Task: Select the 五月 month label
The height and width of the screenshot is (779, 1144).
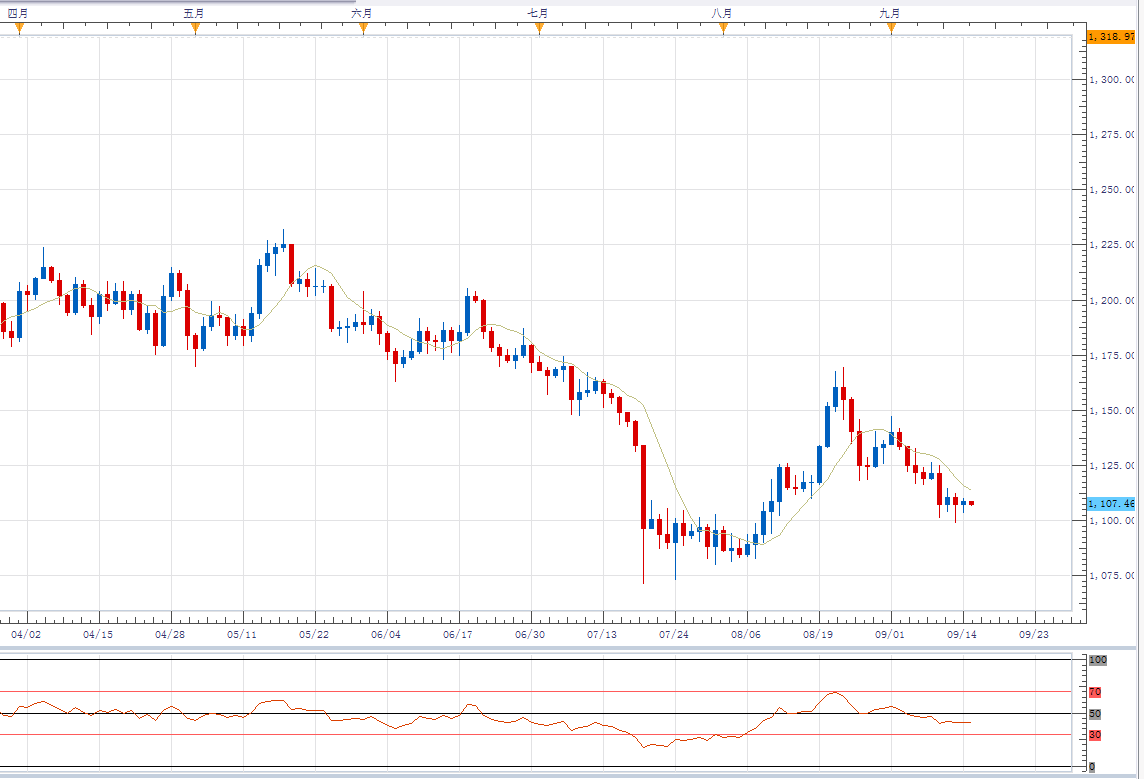Action: click(193, 13)
